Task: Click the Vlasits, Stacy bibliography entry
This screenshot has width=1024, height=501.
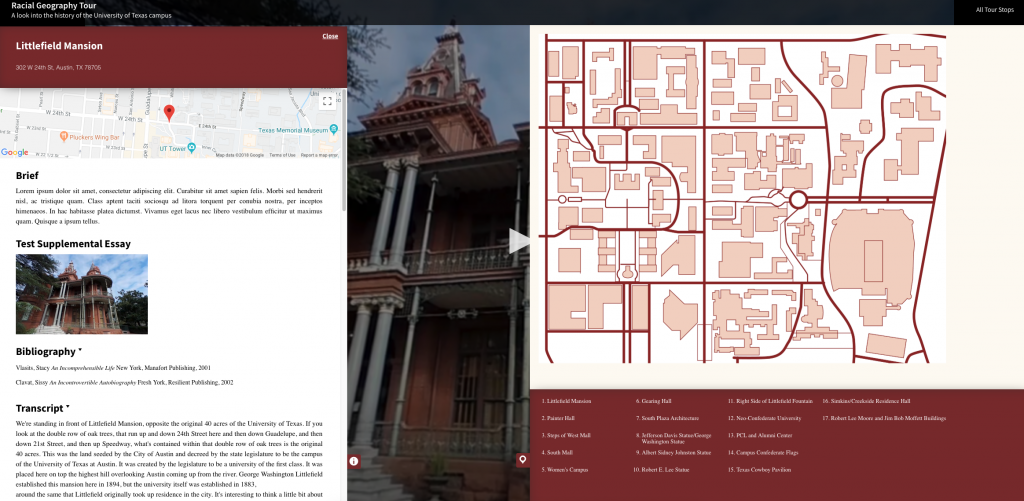Action: pyautogui.click(x=113, y=368)
